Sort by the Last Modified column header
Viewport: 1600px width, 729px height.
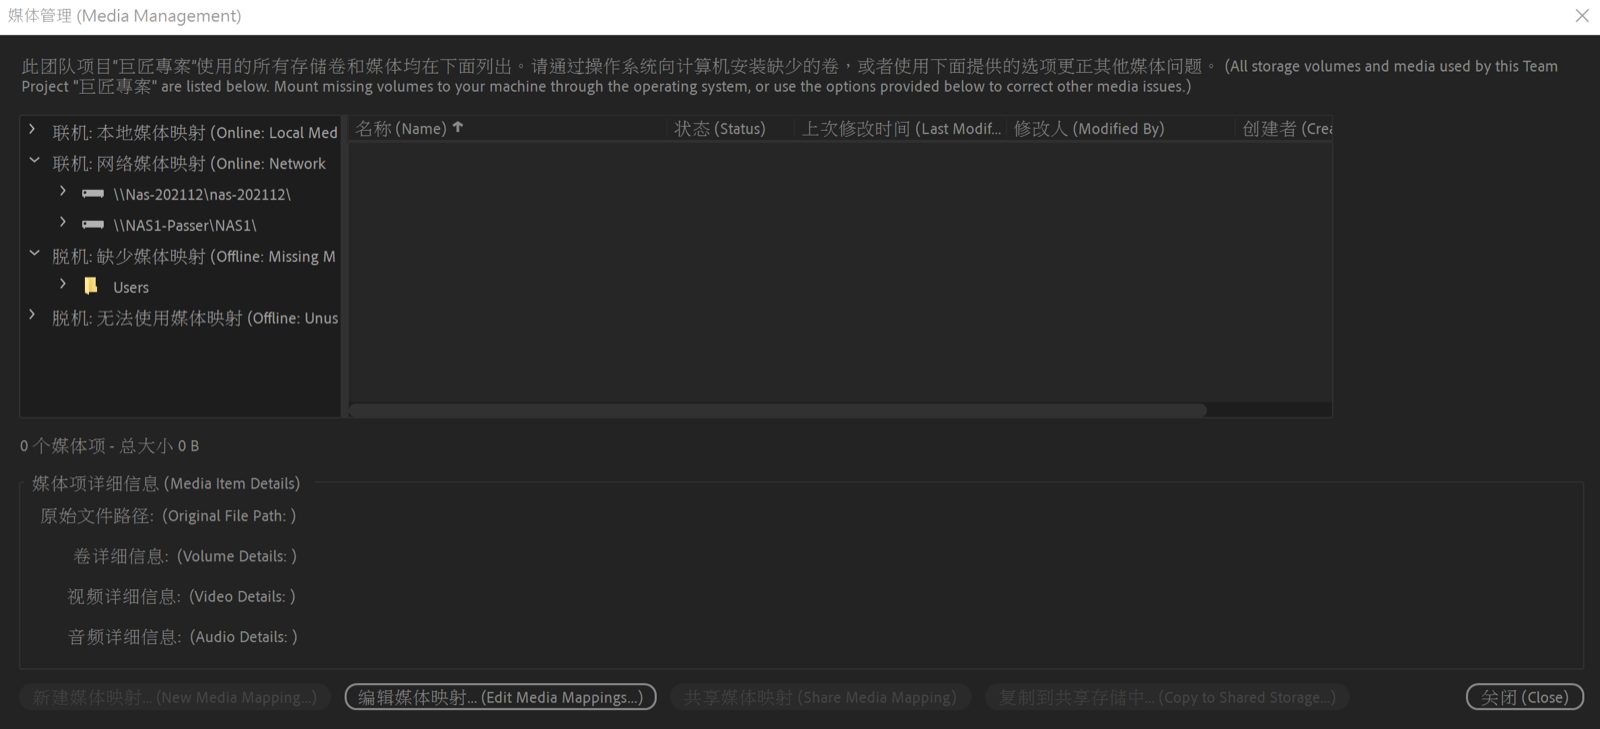tap(900, 128)
